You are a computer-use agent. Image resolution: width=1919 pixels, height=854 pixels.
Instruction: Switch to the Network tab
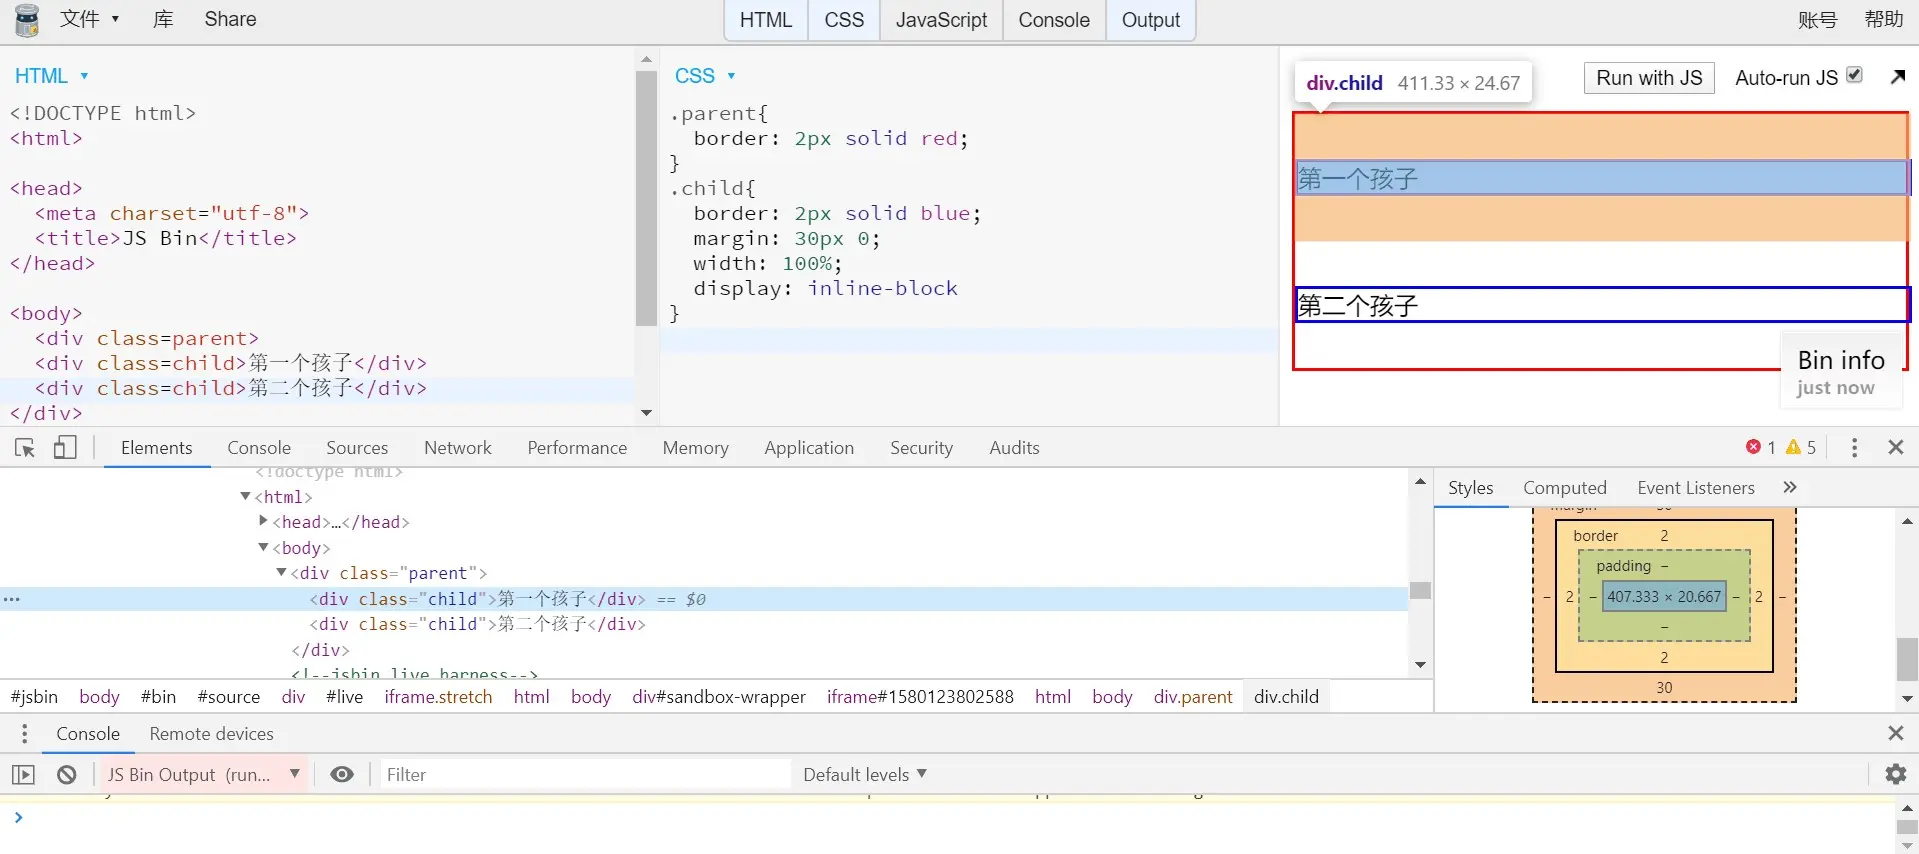(458, 448)
